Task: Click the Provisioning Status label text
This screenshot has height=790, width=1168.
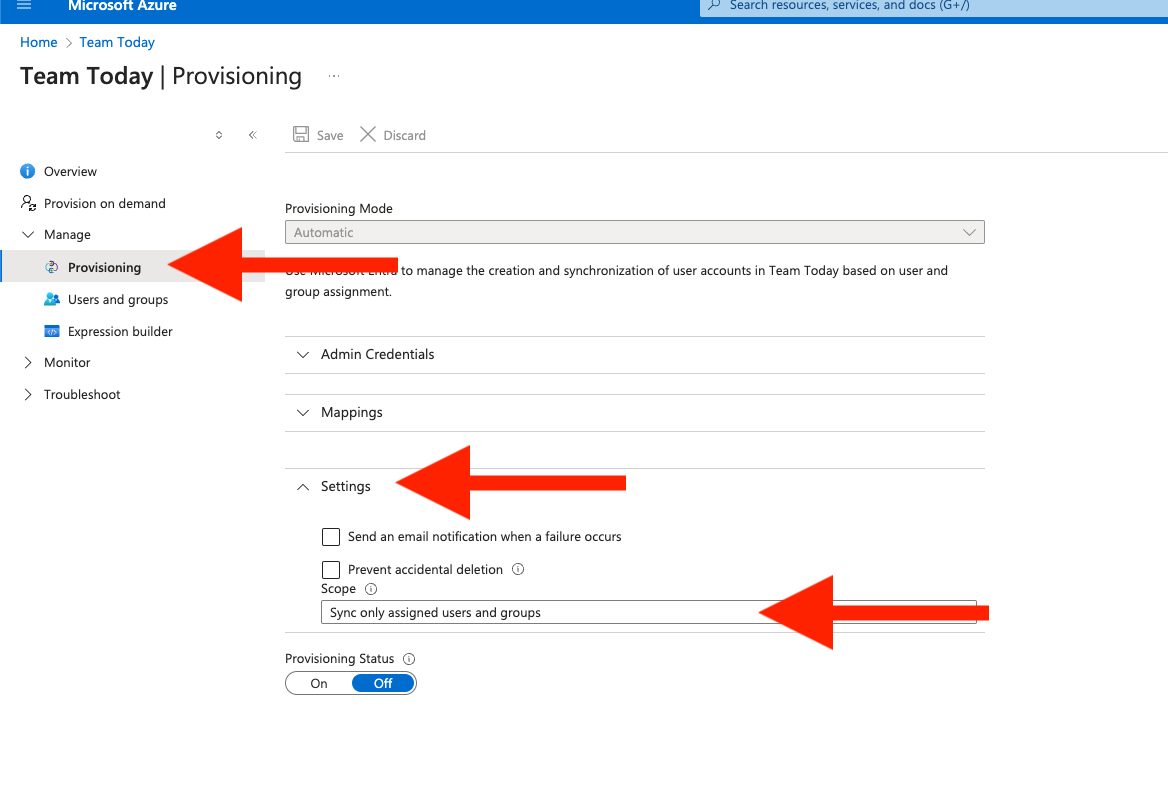Action: [x=340, y=659]
